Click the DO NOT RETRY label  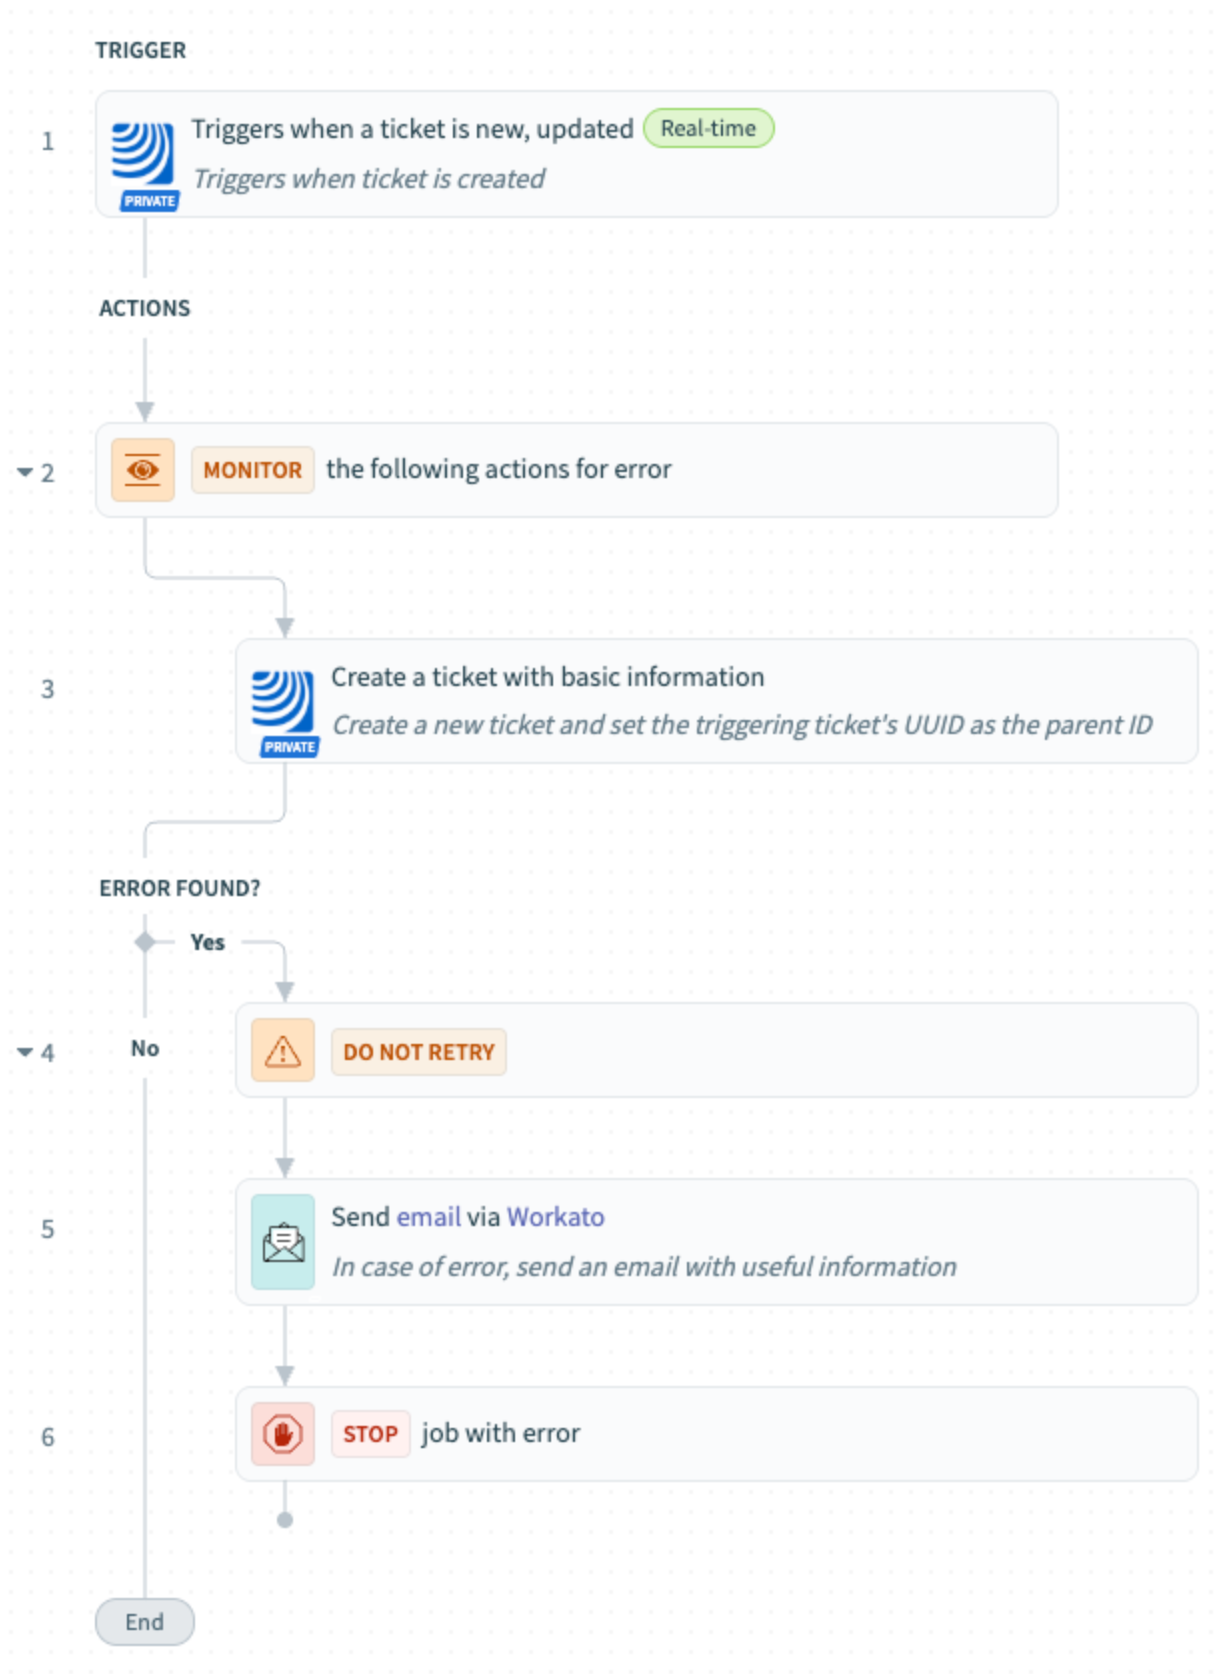point(418,1052)
